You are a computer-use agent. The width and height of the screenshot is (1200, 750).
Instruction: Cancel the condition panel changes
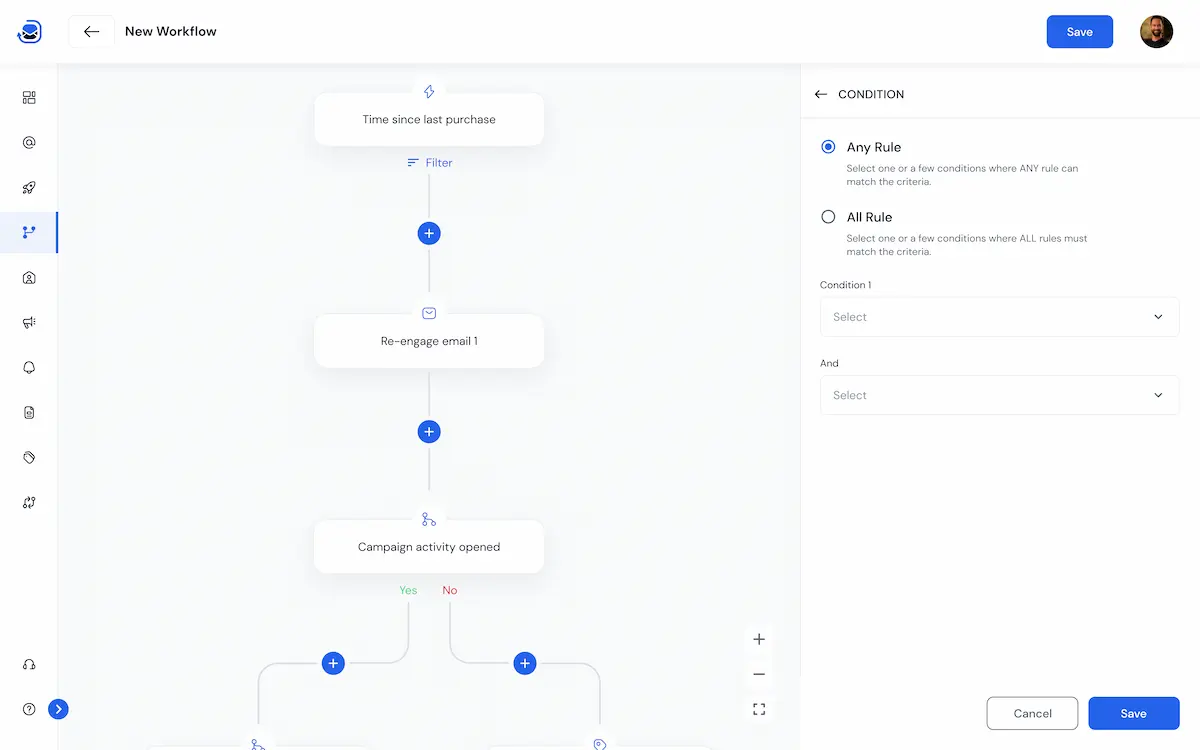1032,713
